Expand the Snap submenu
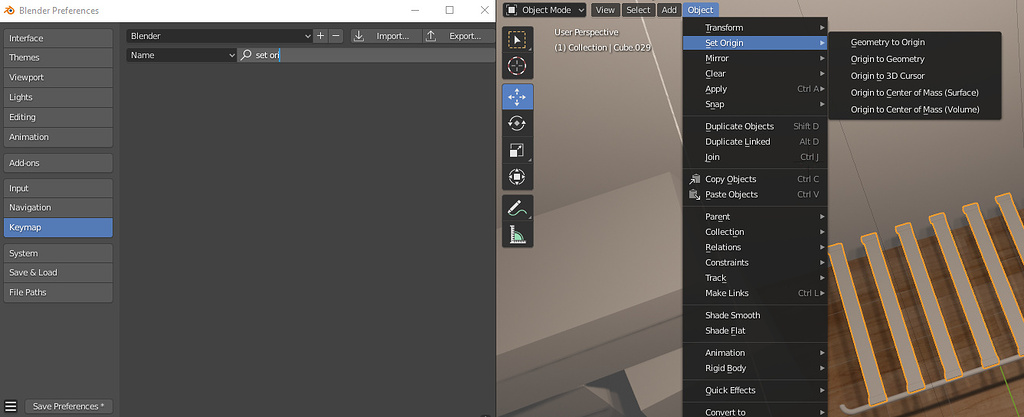1024x417 pixels. click(x=755, y=104)
